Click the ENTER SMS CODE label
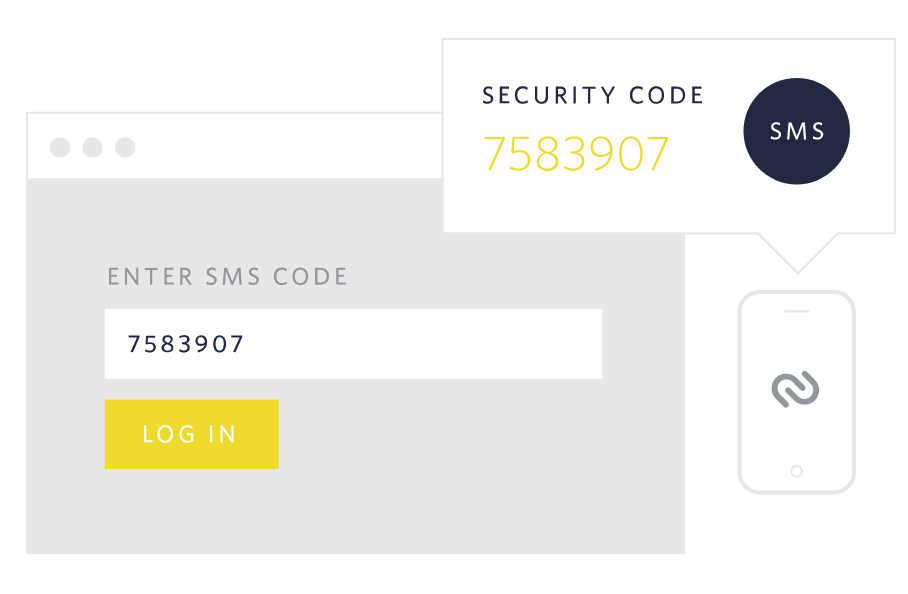 pyautogui.click(x=228, y=277)
